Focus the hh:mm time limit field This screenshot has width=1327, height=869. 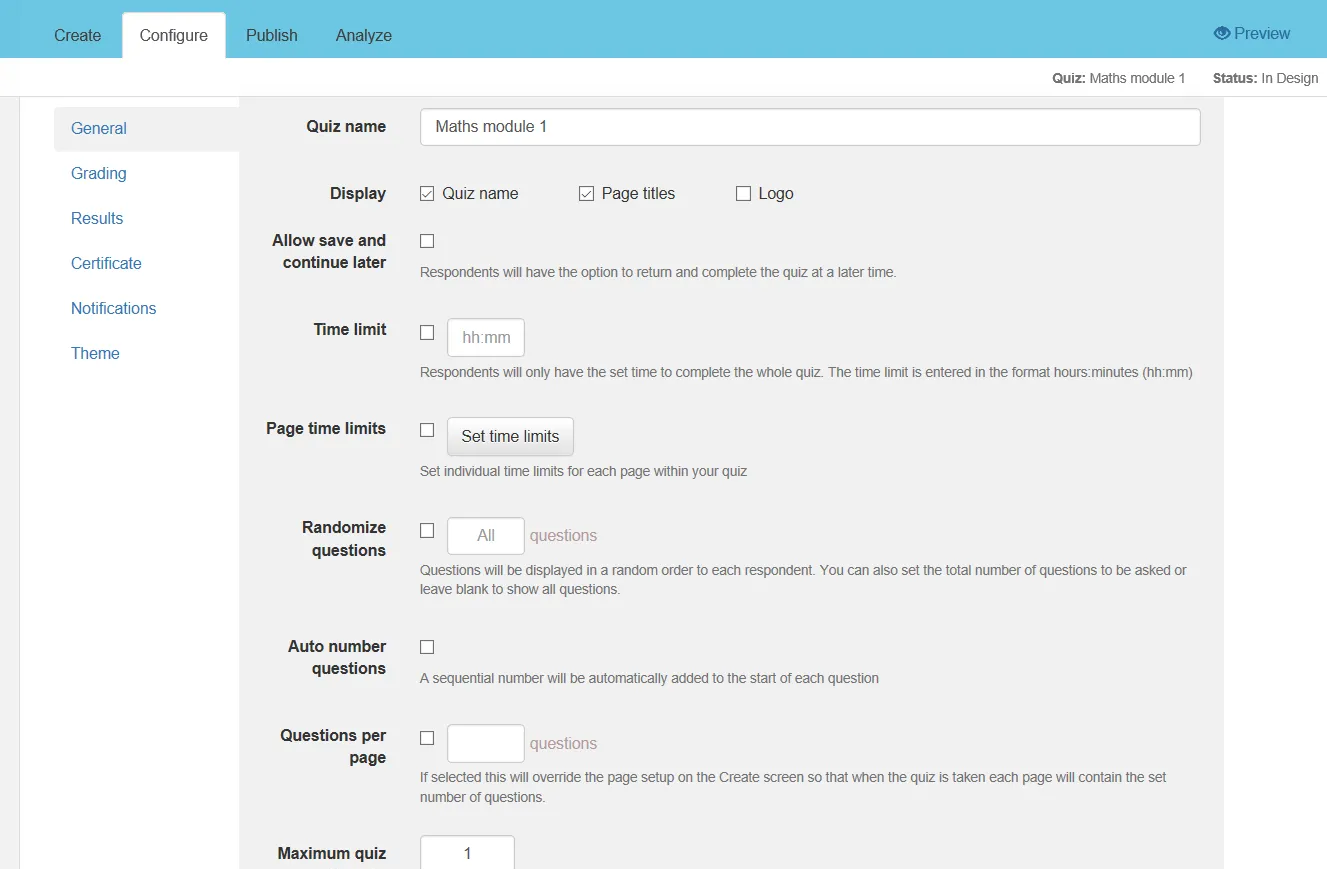point(486,338)
